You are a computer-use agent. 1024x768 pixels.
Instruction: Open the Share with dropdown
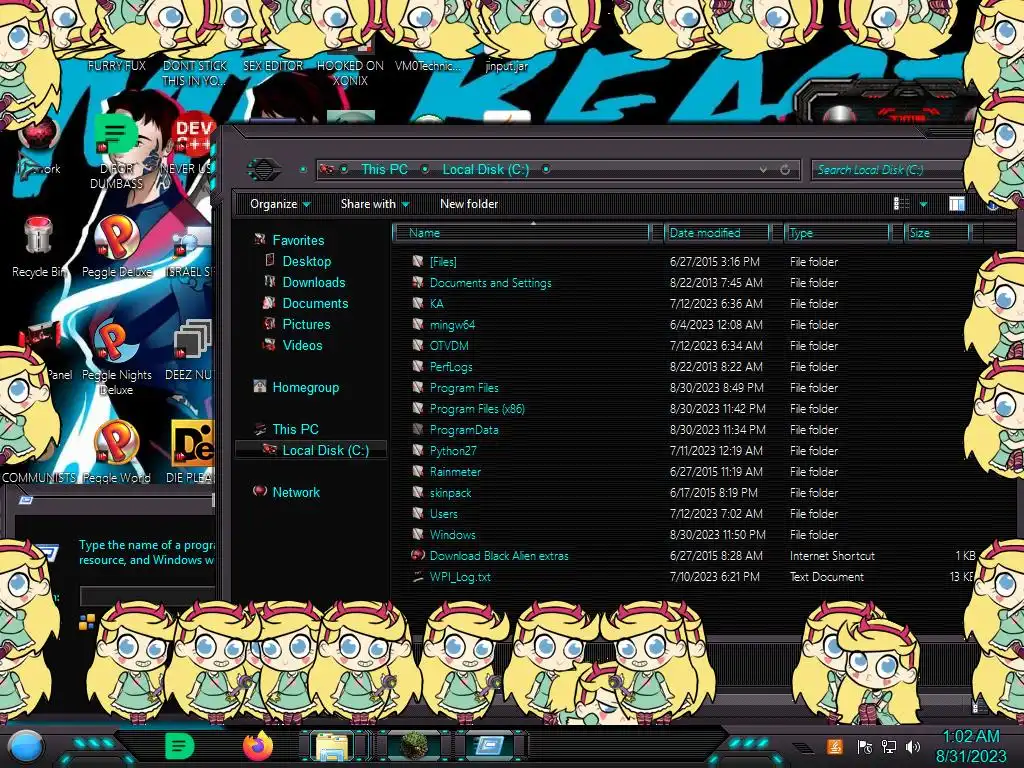375,204
